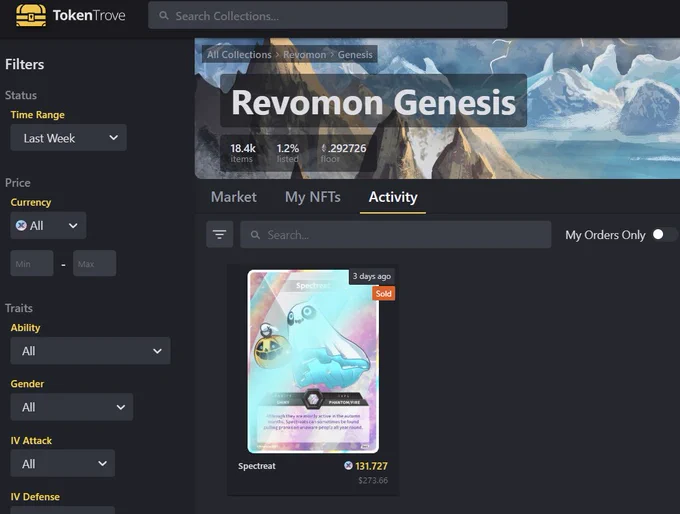Open the activity filter options icon

point(219,235)
